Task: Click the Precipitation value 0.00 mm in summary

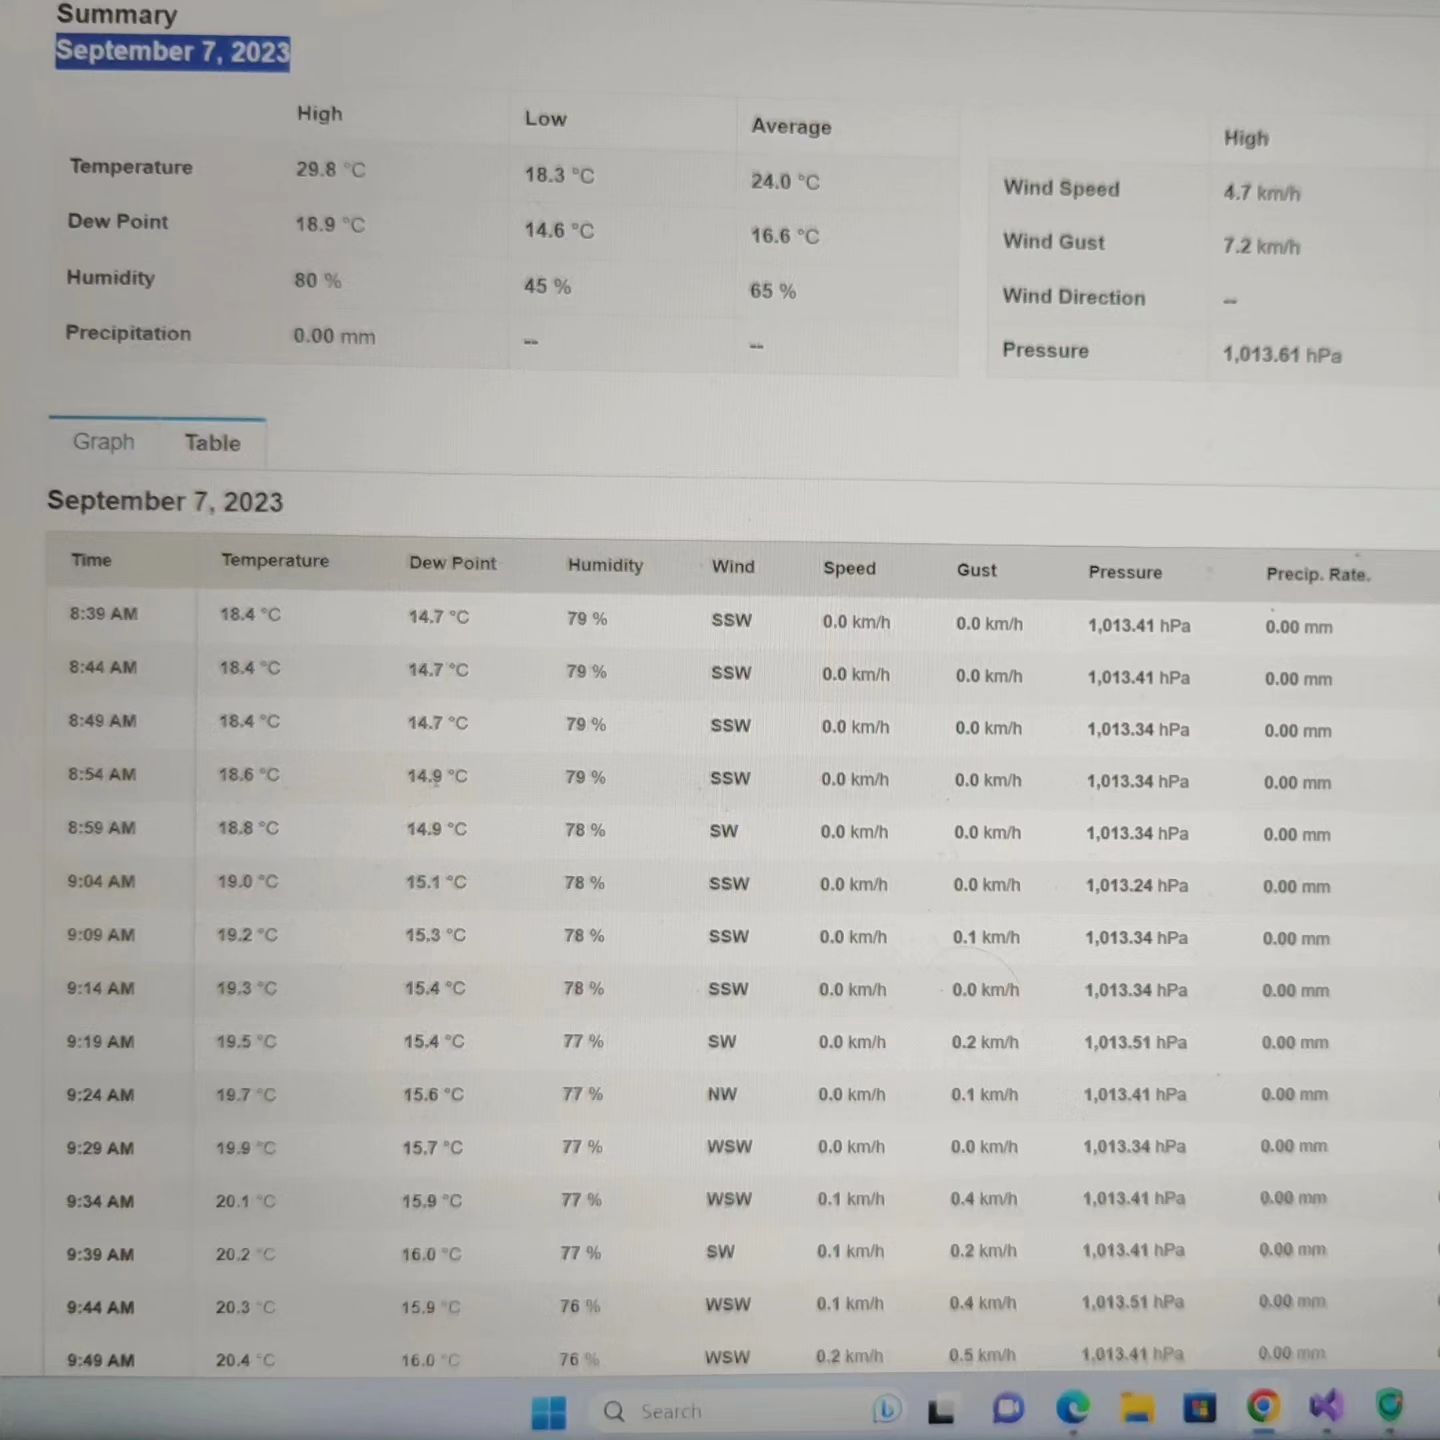Action: [334, 336]
